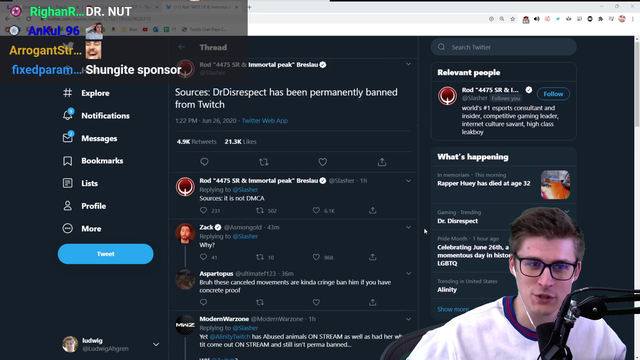Screen dimensions: 640x360
Task: Open options chevron on 'not DMCA' reply
Action: 408,180
